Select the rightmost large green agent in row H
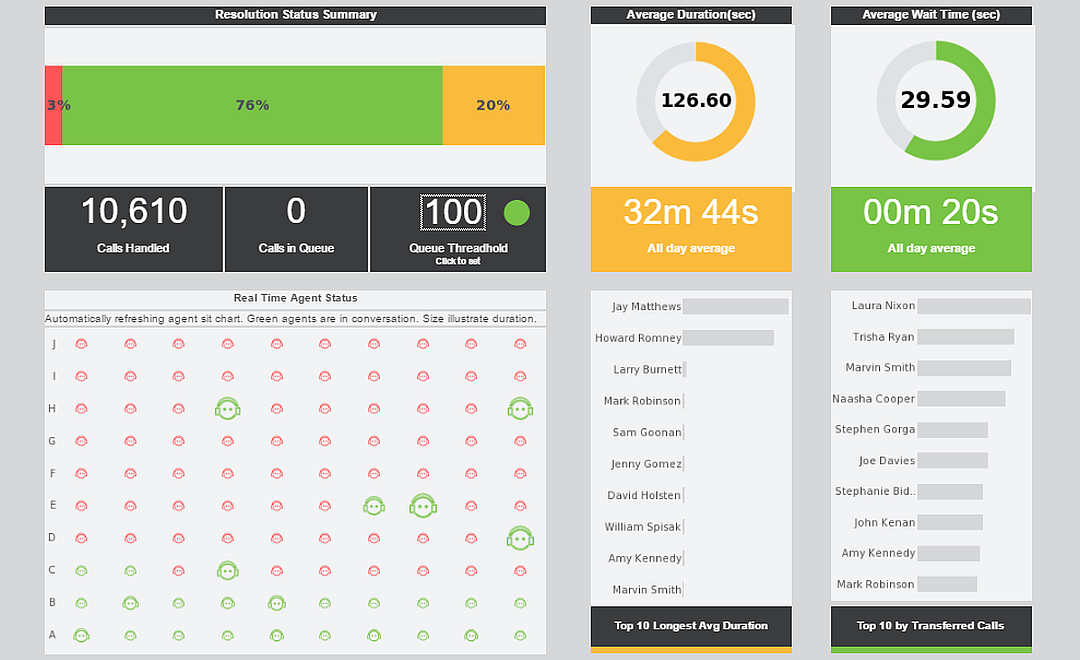The width and height of the screenshot is (1080, 660). point(520,409)
